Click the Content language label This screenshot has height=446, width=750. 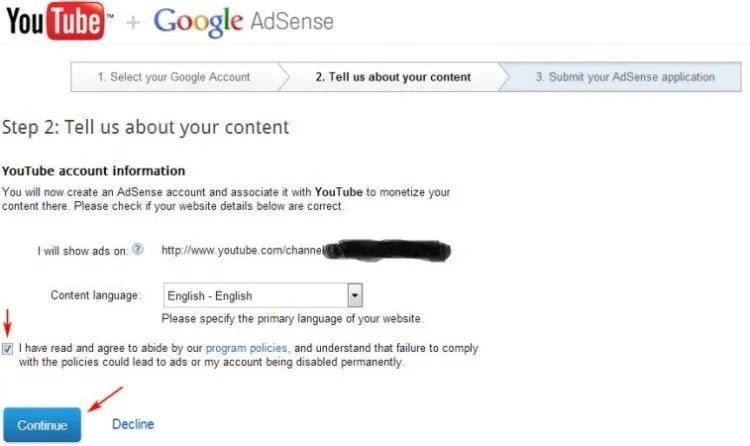point(95,295)
